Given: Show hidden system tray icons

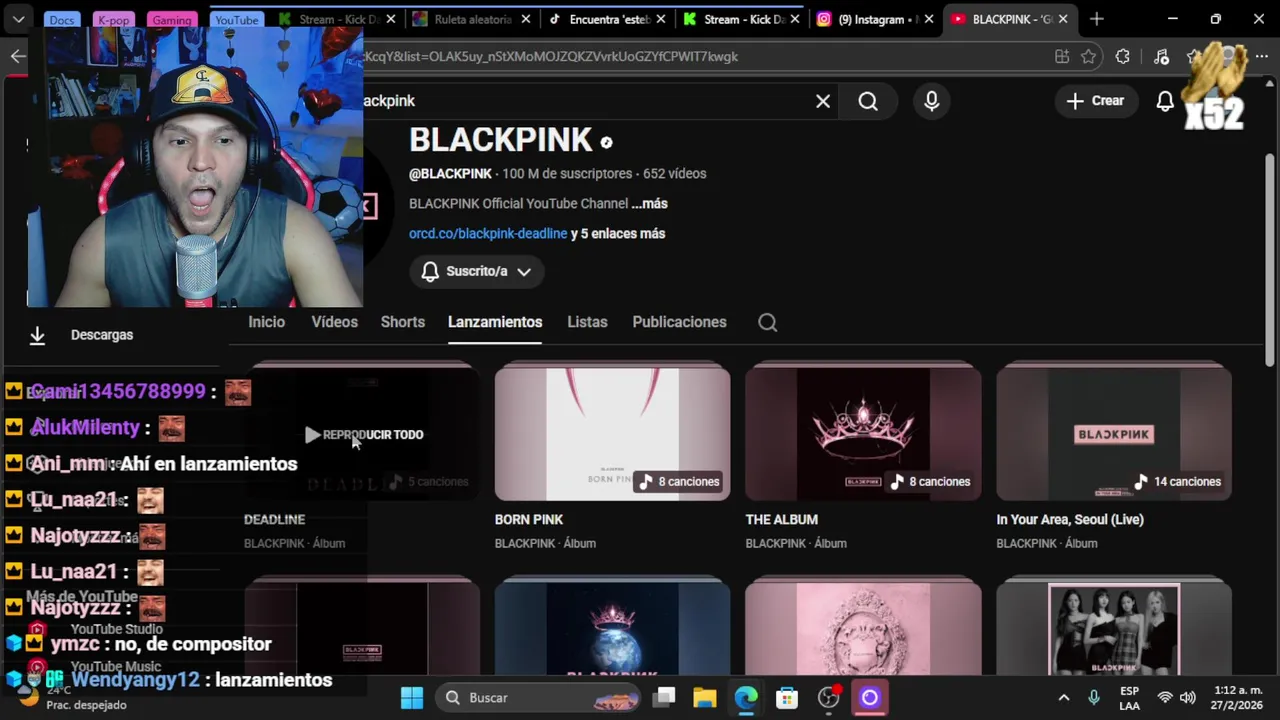Looking at the screenshot, I should (x=1064, y=698).
